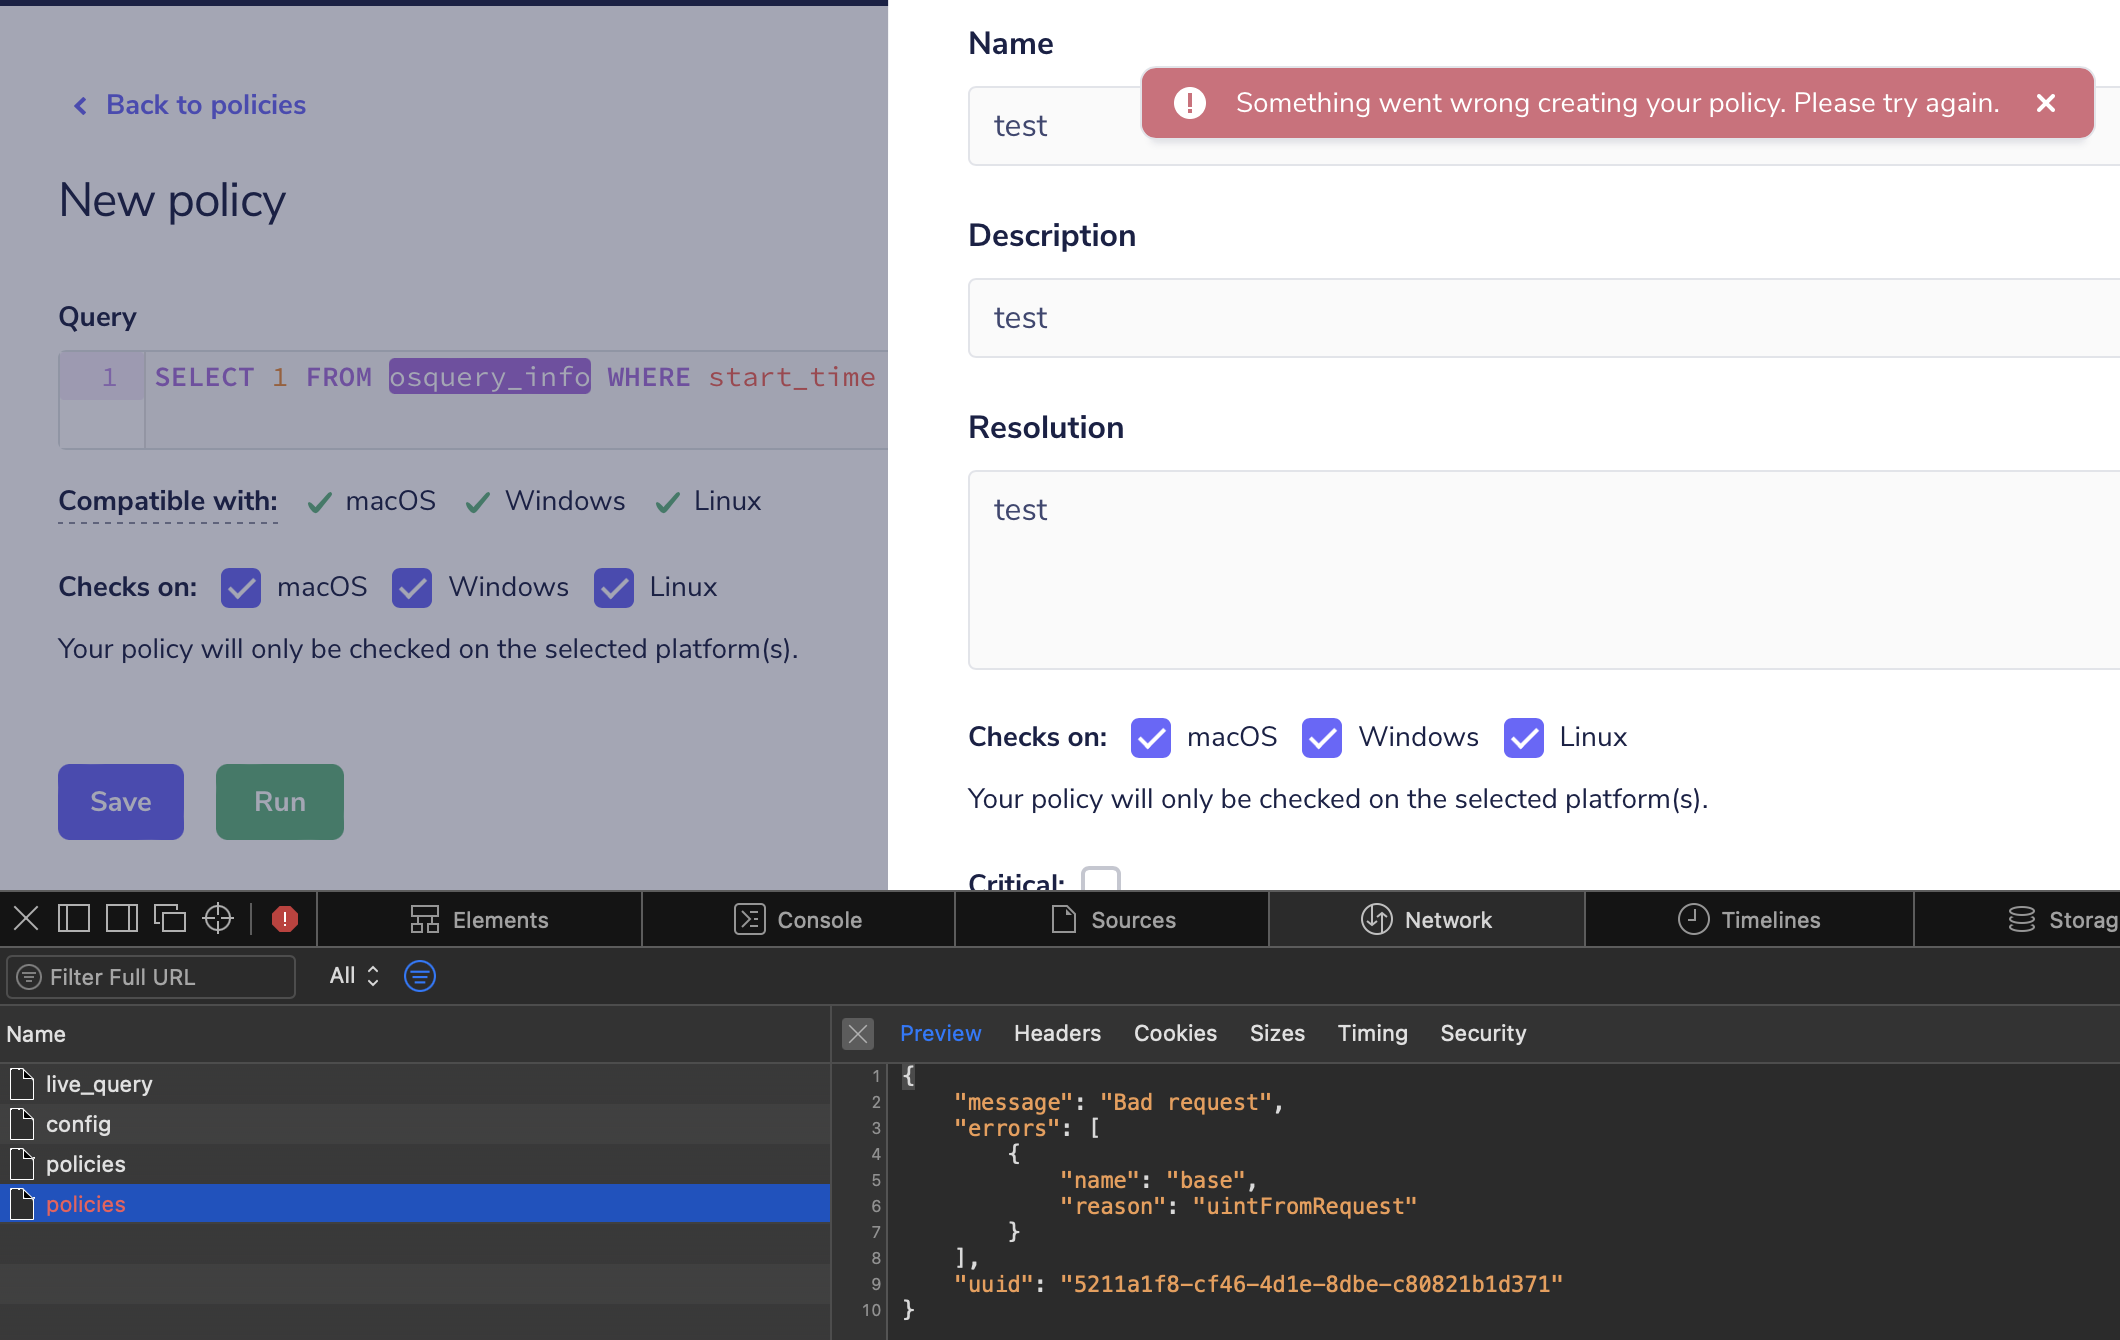2120x1340 pixels.
Task: Click the SQL query editor line
Action: 516,377
